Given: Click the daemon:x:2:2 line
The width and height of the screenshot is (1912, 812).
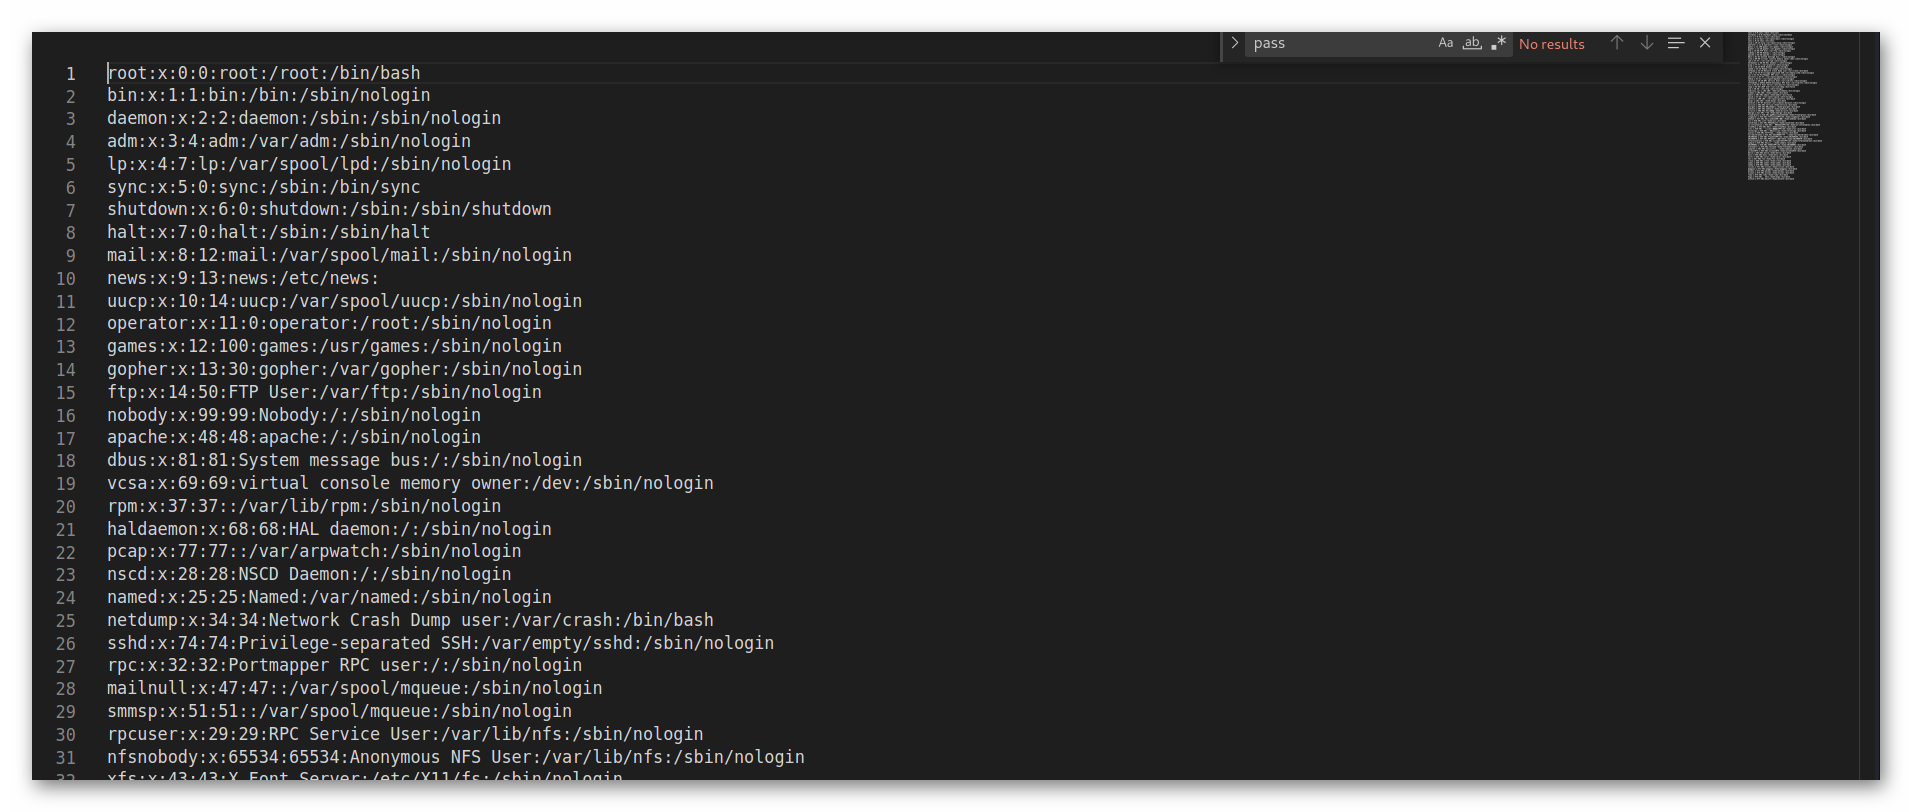Looking at the screenshot, I should 304,118.
